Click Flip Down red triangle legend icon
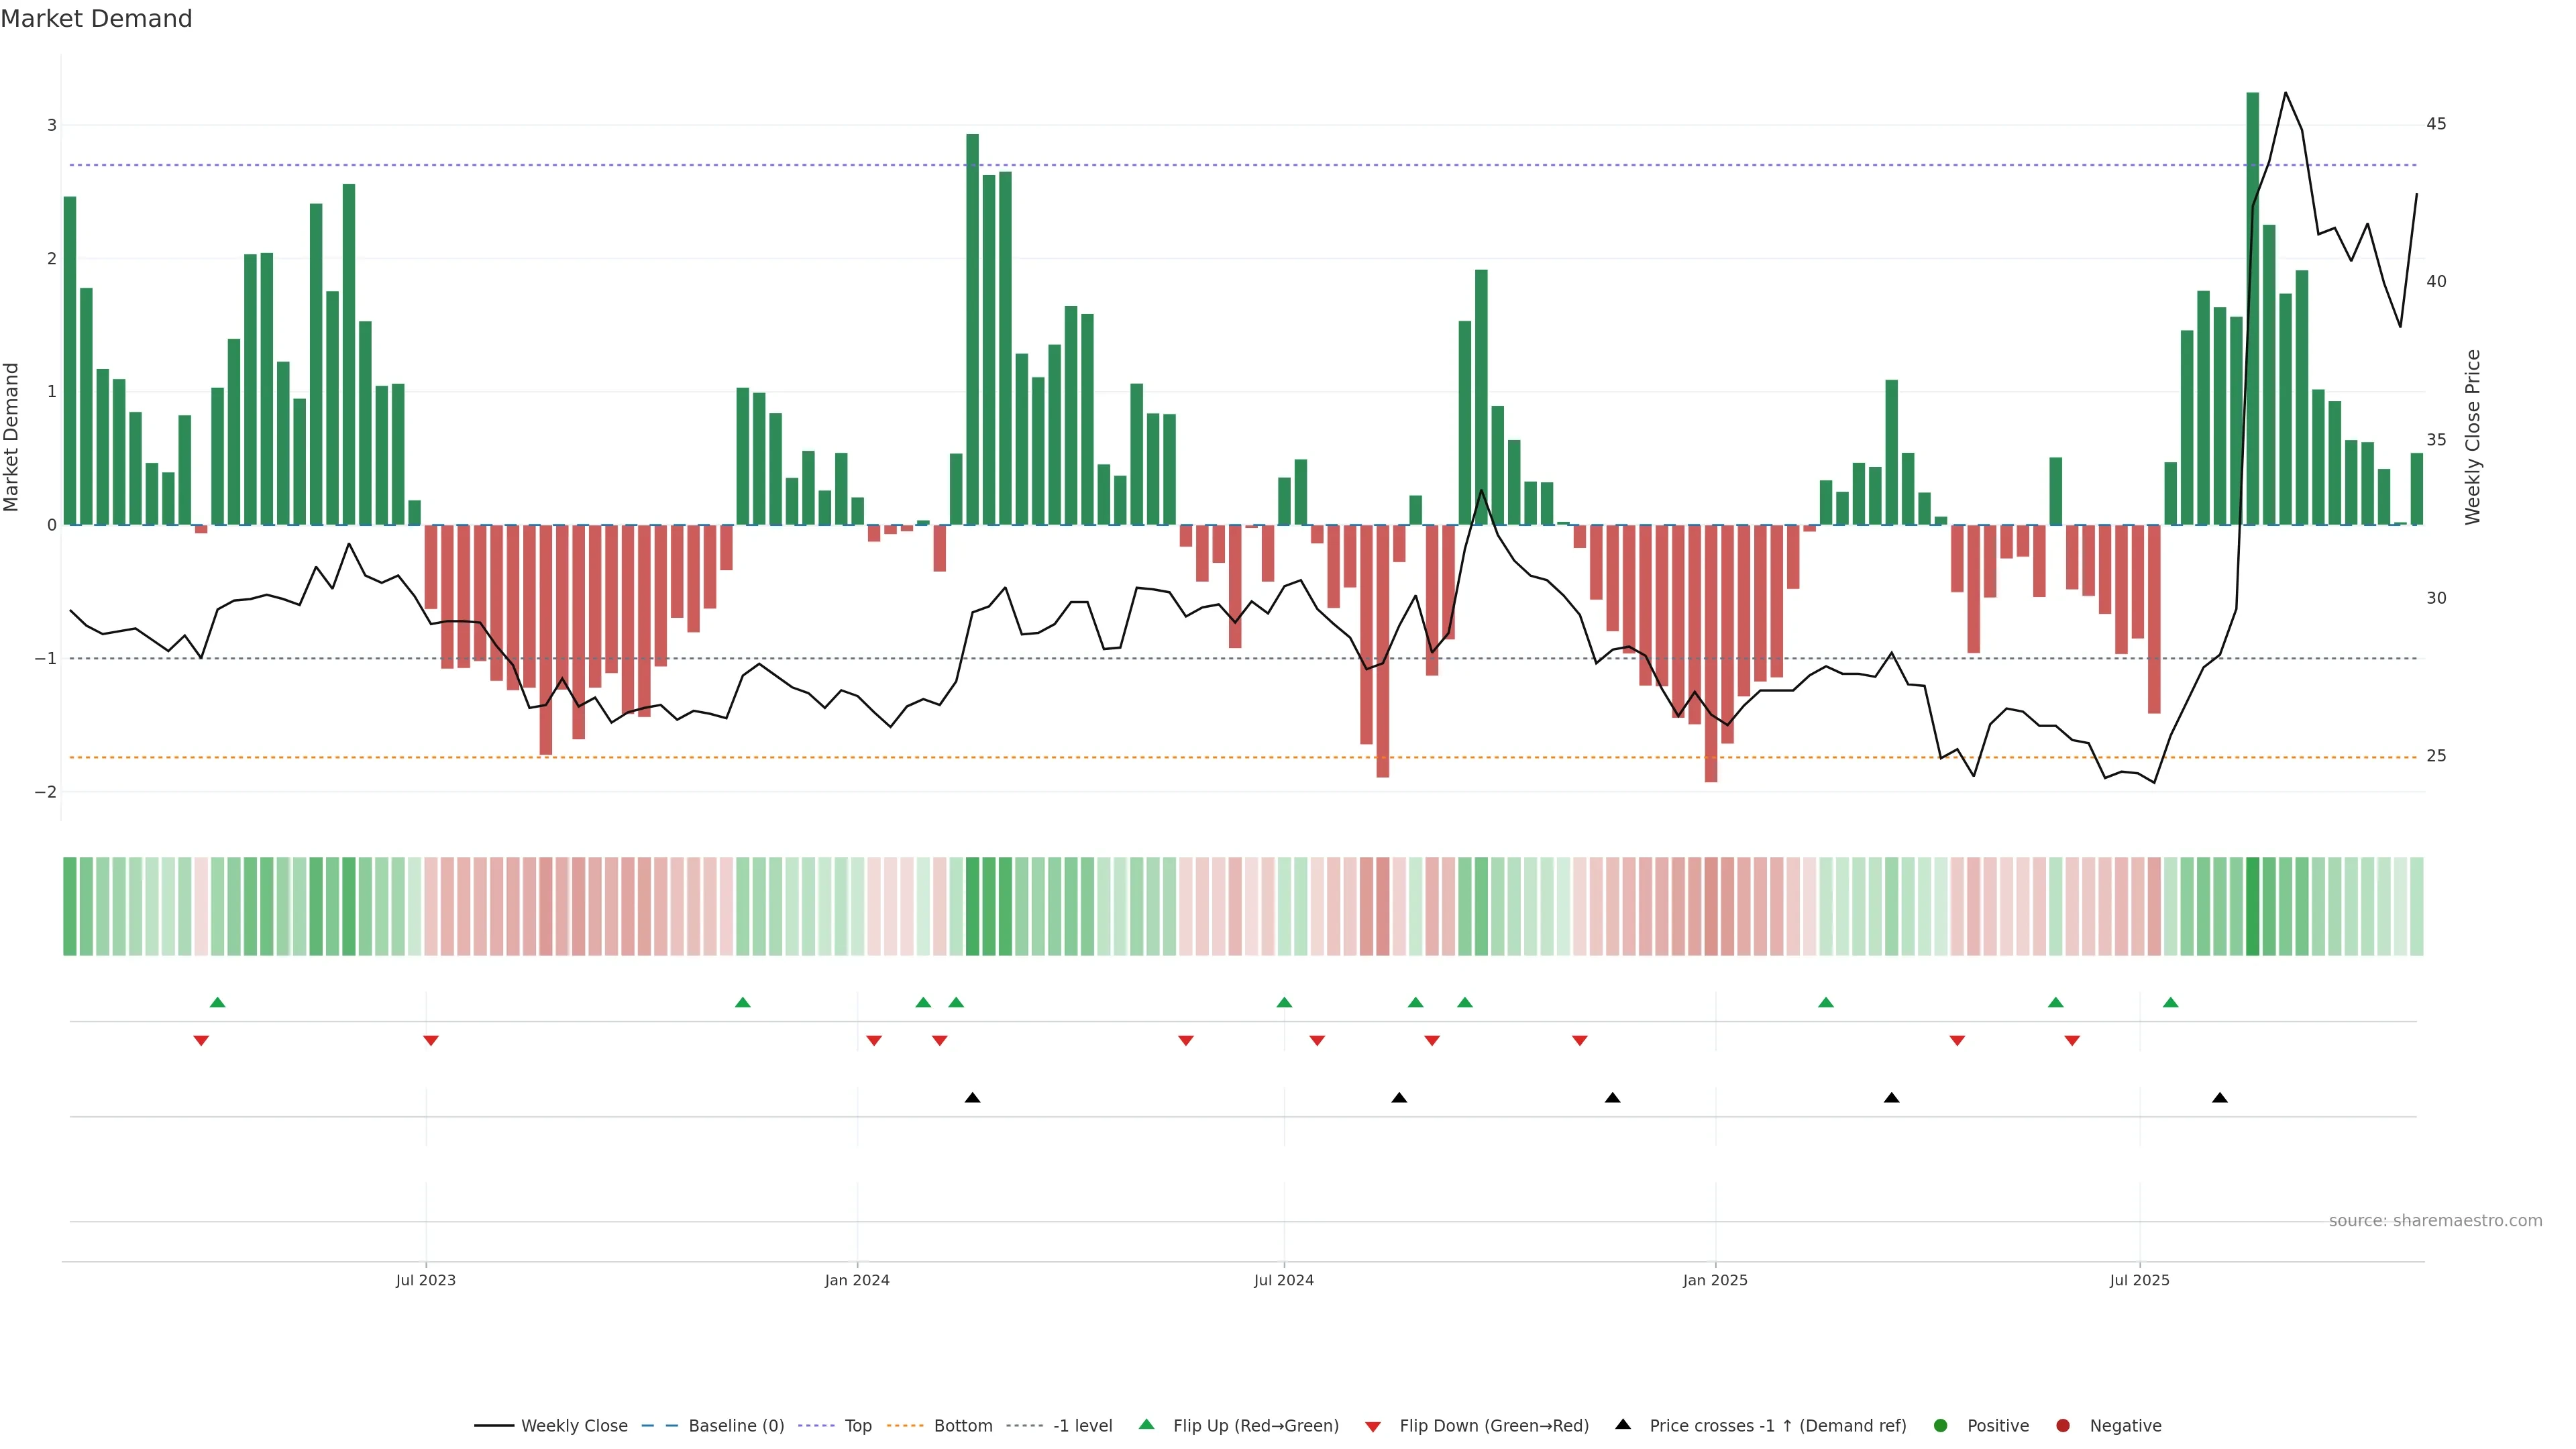 [x=1373, y=1426]
